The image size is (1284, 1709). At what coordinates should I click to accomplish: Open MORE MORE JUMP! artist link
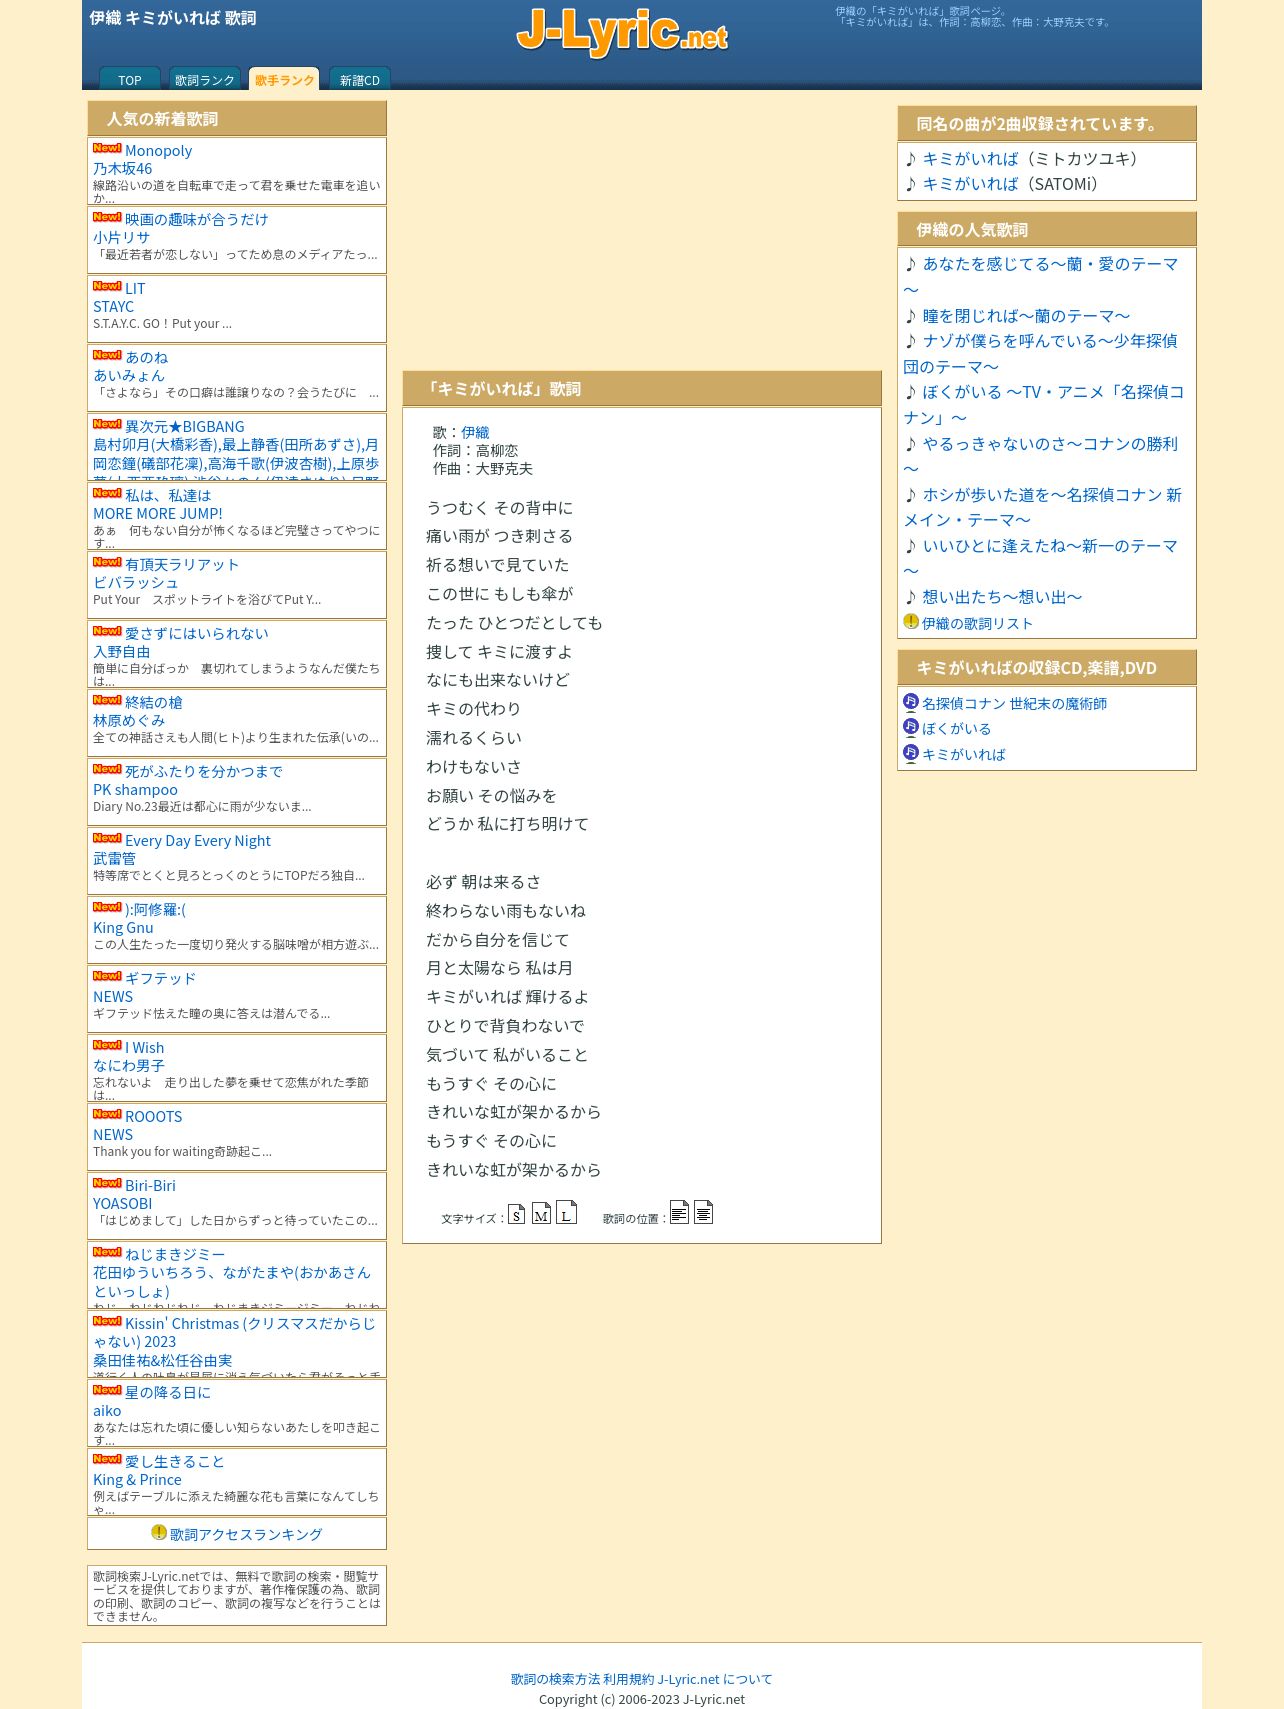[x=157, y=513]
